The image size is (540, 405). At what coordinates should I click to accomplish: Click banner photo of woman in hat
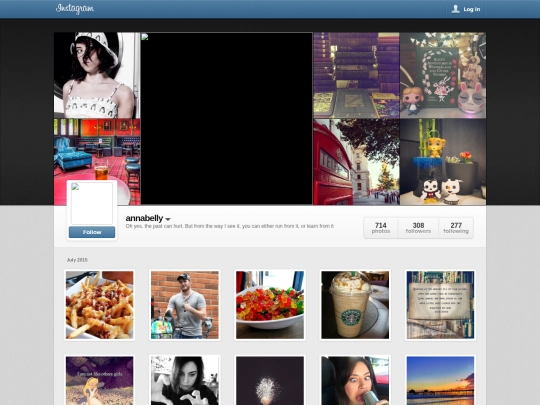coord(97,75)
